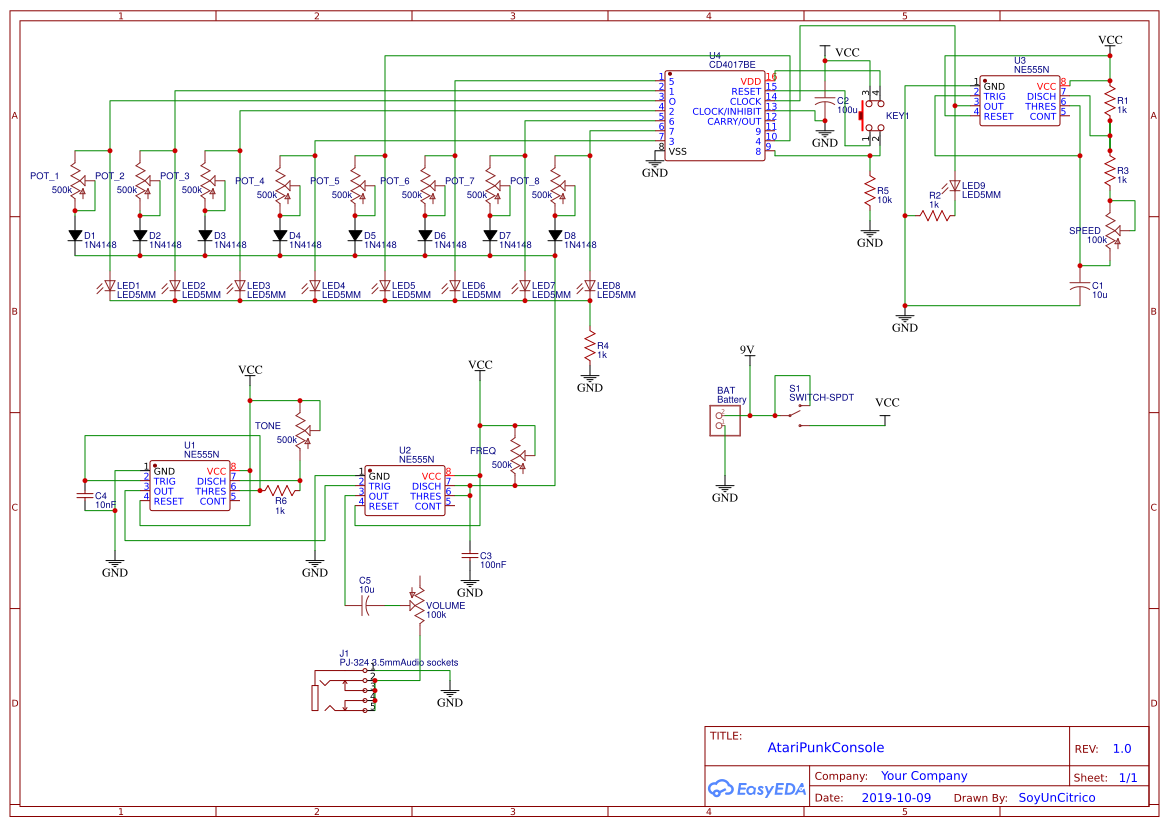Click the EasyEDA logo in title block
The image size is (1169, 827).
point(756,788)
